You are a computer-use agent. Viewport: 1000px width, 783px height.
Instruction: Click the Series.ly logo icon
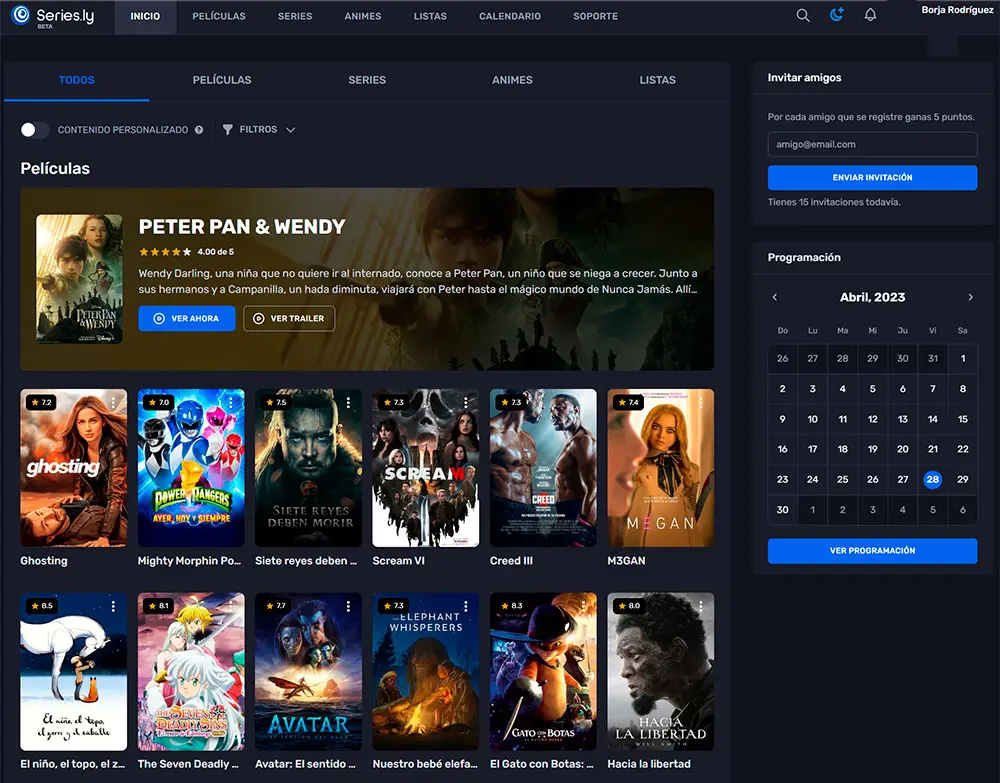click(x=21, y=15)
